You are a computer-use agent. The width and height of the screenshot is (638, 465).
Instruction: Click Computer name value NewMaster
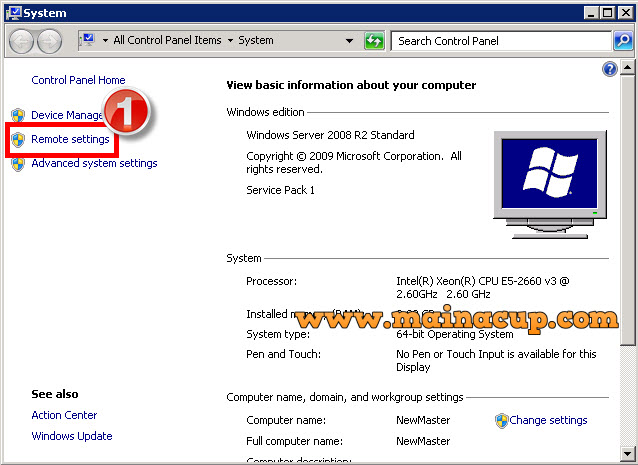[423, 420]
